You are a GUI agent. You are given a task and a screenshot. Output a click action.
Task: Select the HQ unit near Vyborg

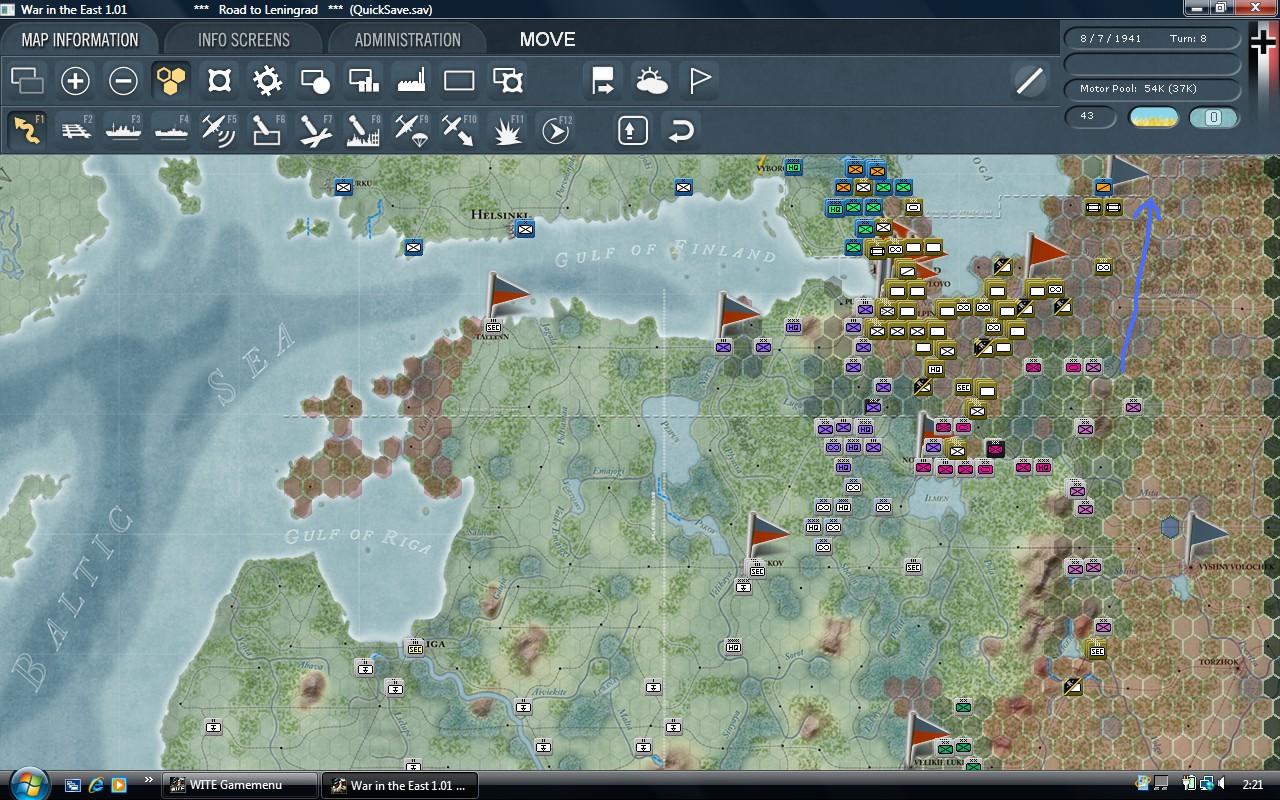(794, 167)
